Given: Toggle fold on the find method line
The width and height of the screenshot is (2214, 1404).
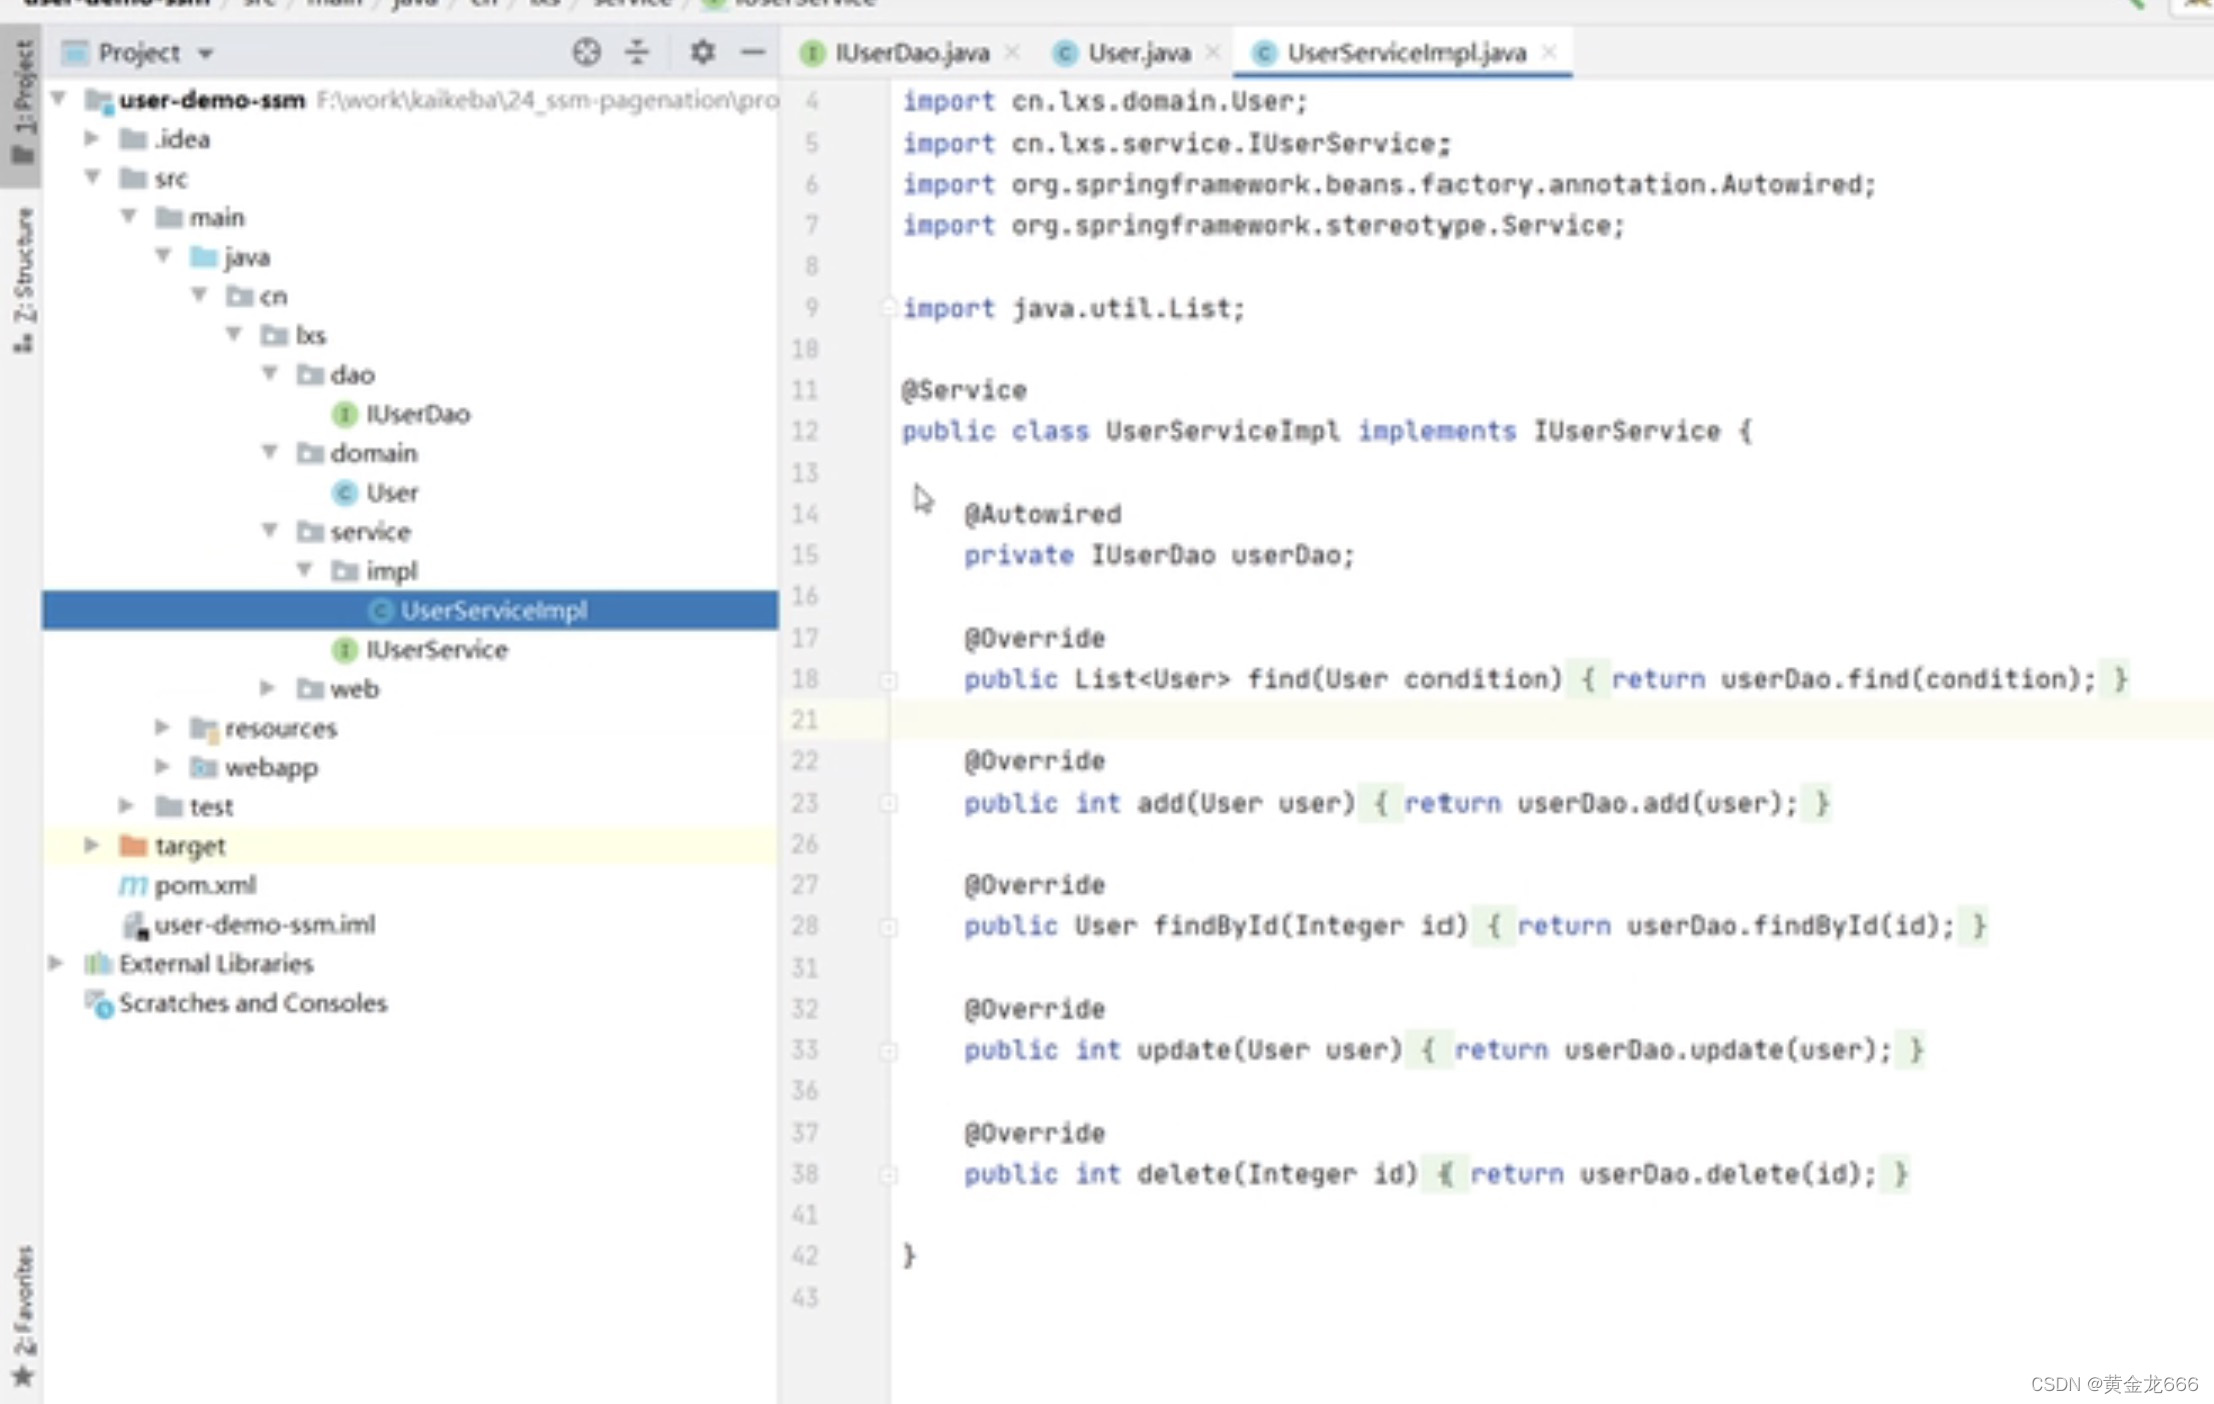Looking at the screenshot, I should click(888, 680).
